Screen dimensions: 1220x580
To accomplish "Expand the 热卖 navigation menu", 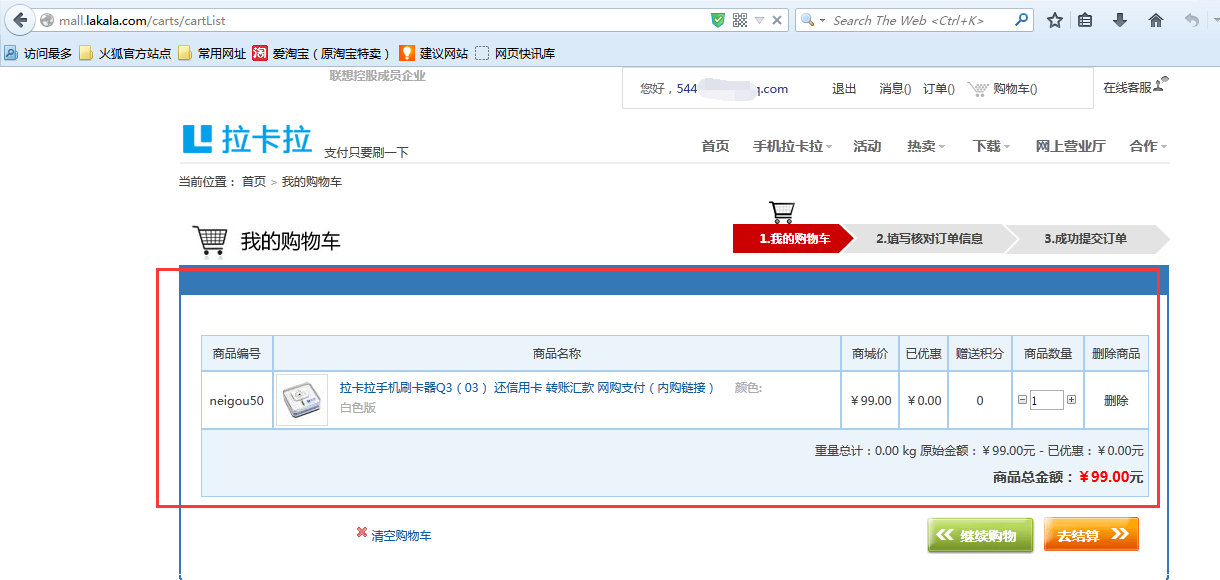I will click(926, 146).
